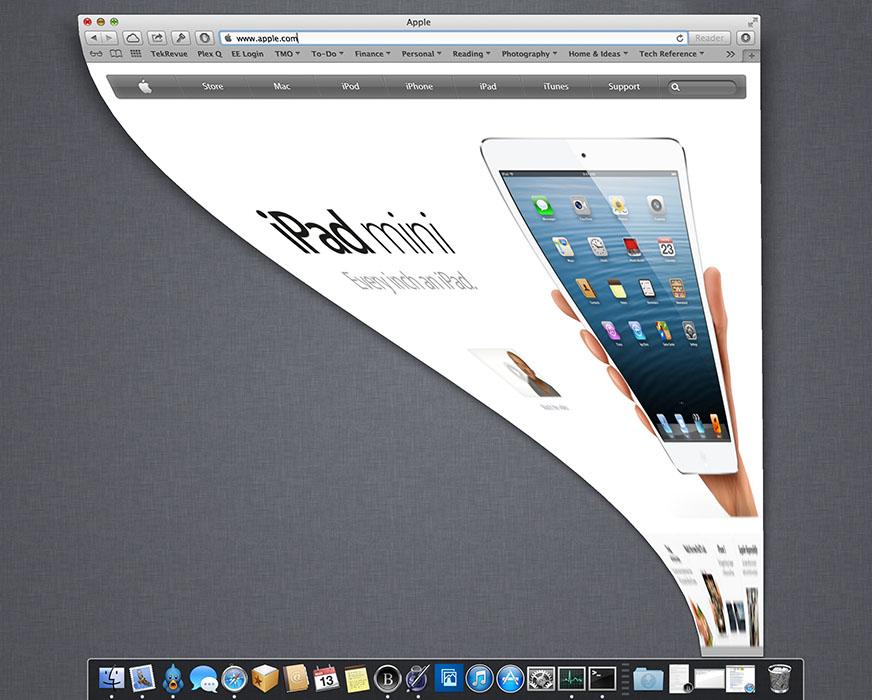This screenshot has height=700, width=872.
Task: Open Reading List glasses icon
Action: coord(96,54)
